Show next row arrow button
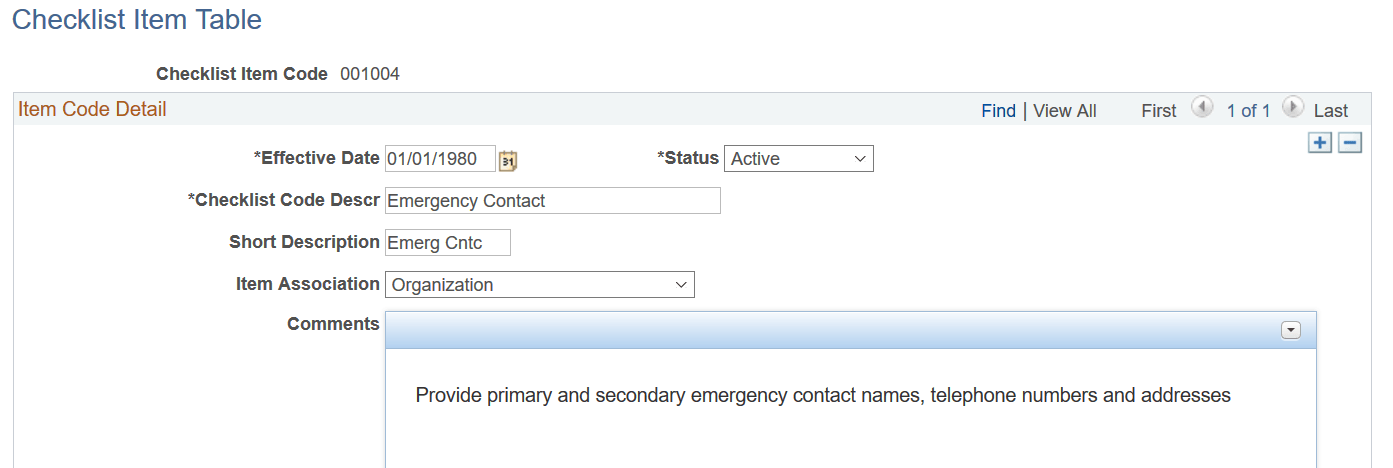 [x=1292, y=107]
